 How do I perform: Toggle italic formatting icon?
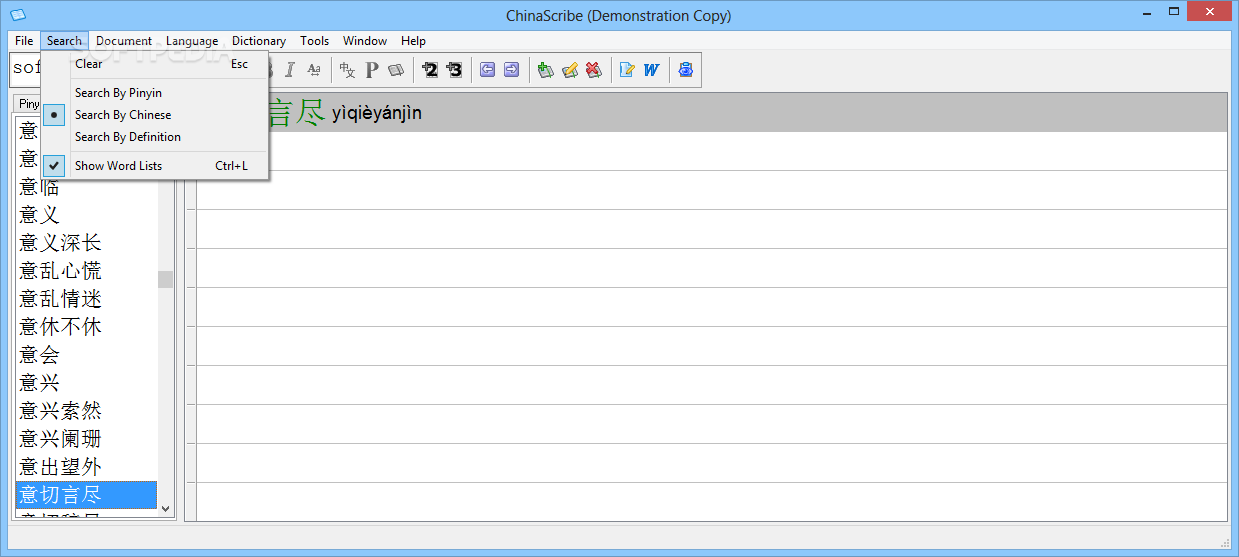pos(290,70)
